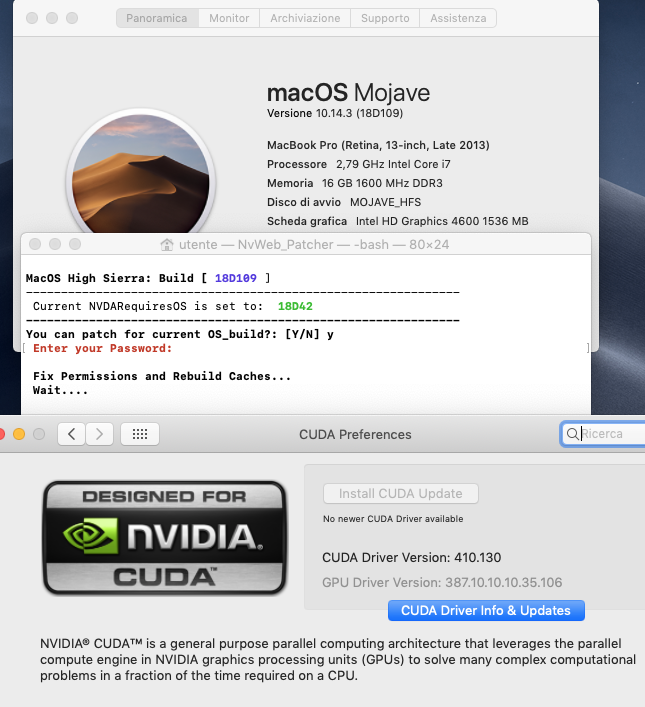Click the Install CUDA Update button

401,493
